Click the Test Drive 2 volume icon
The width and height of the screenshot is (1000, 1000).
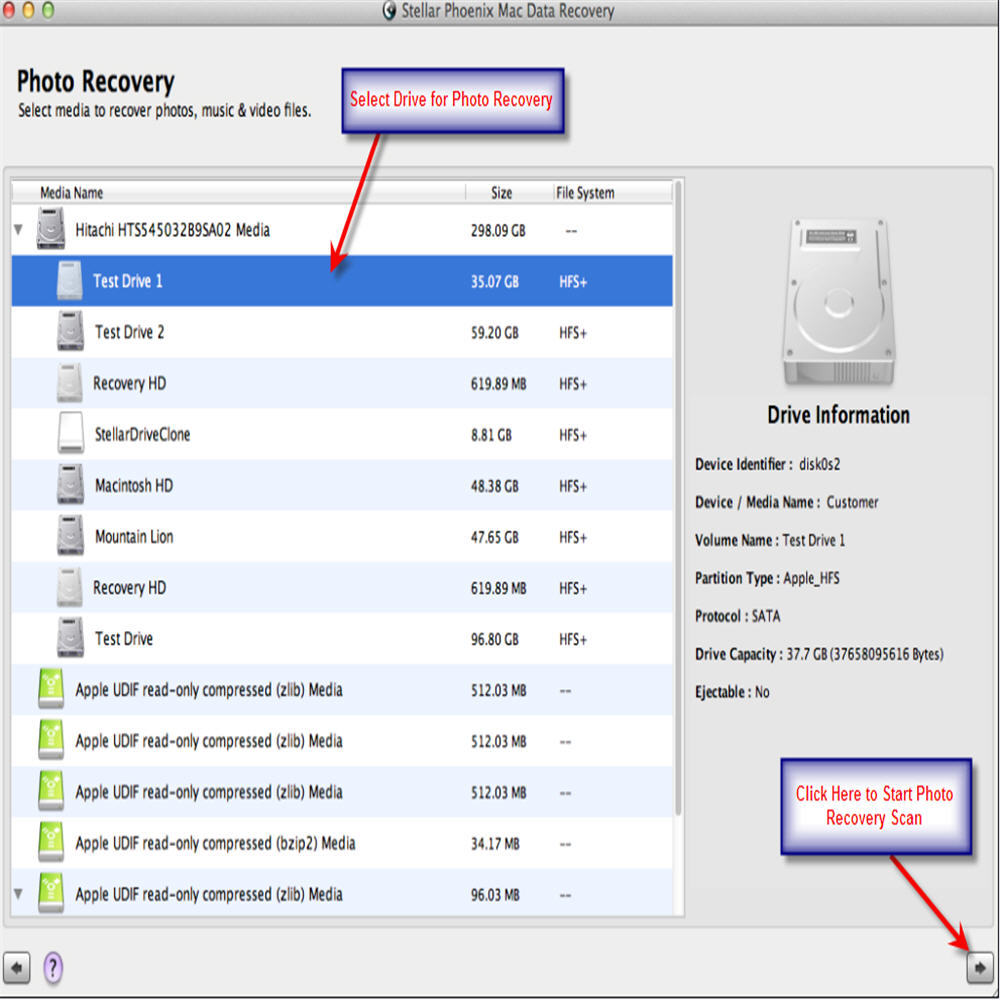[70, 331]
